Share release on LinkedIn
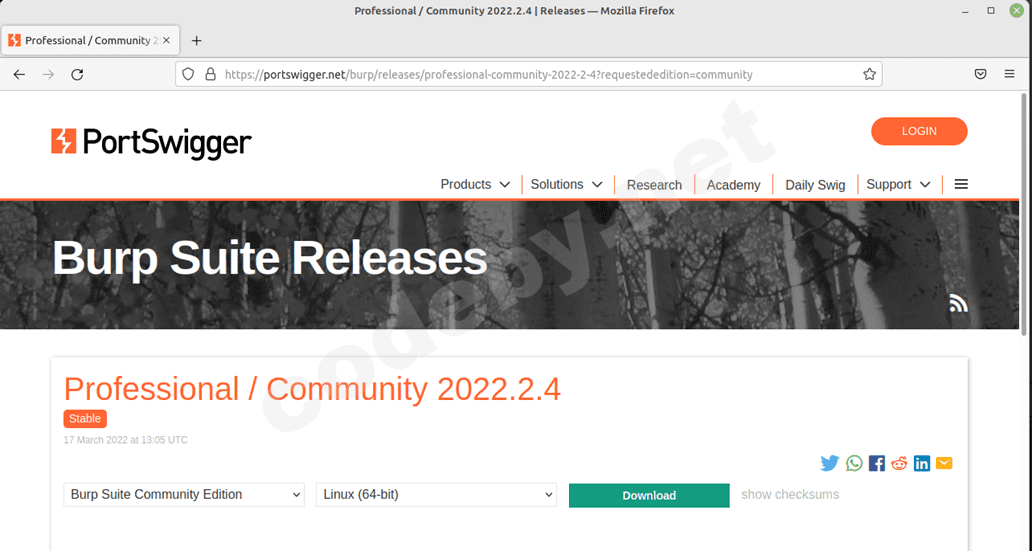 pyautogui.click(x=921, y=463)
